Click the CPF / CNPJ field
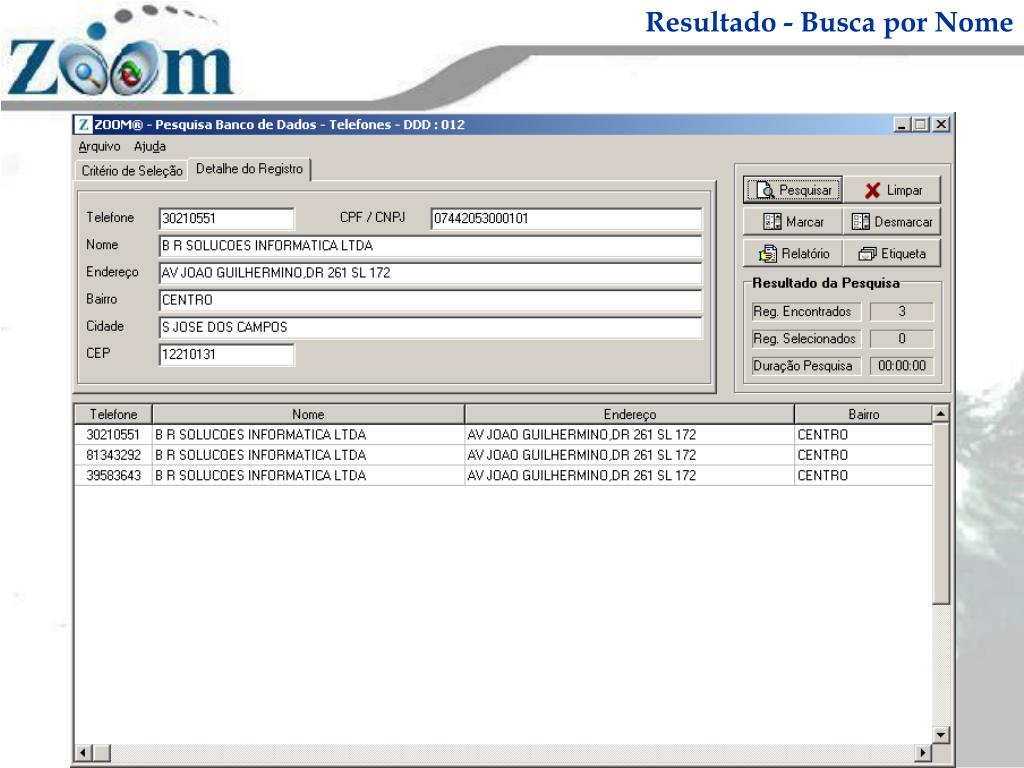The image size is (1024, 768). tap(566, 219)
